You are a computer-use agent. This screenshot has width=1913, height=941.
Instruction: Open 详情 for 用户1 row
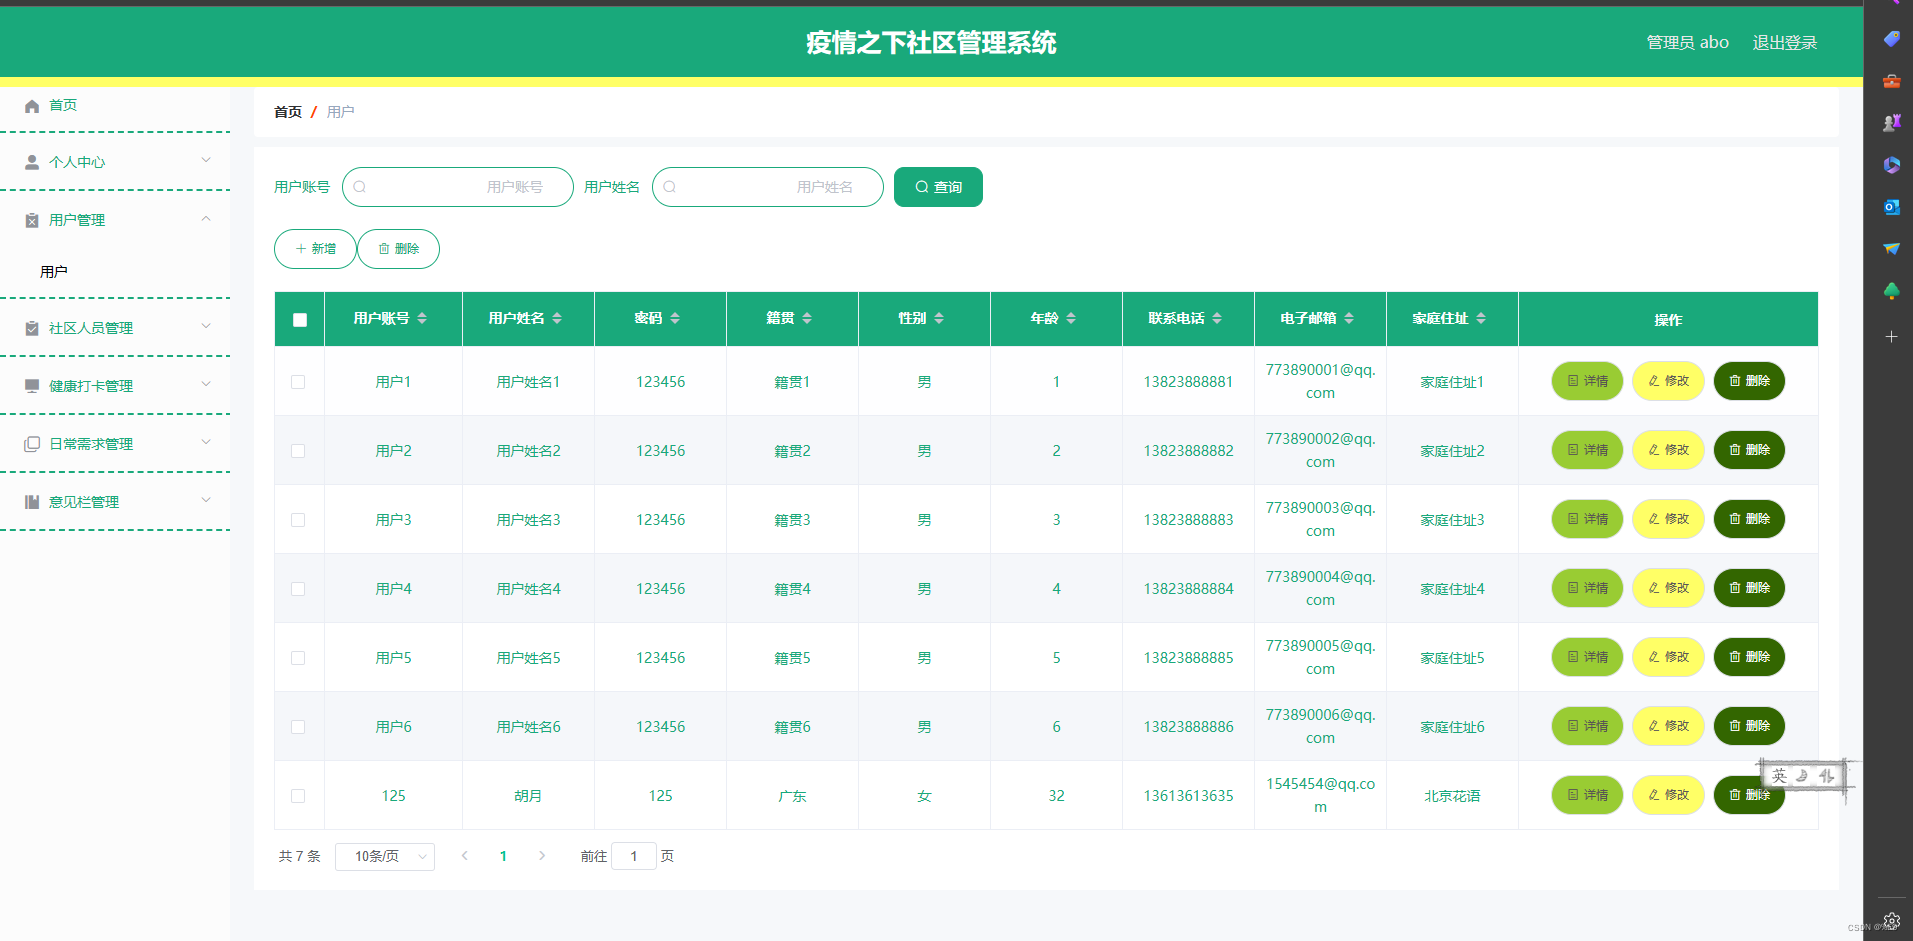(x=1587, y=381)
